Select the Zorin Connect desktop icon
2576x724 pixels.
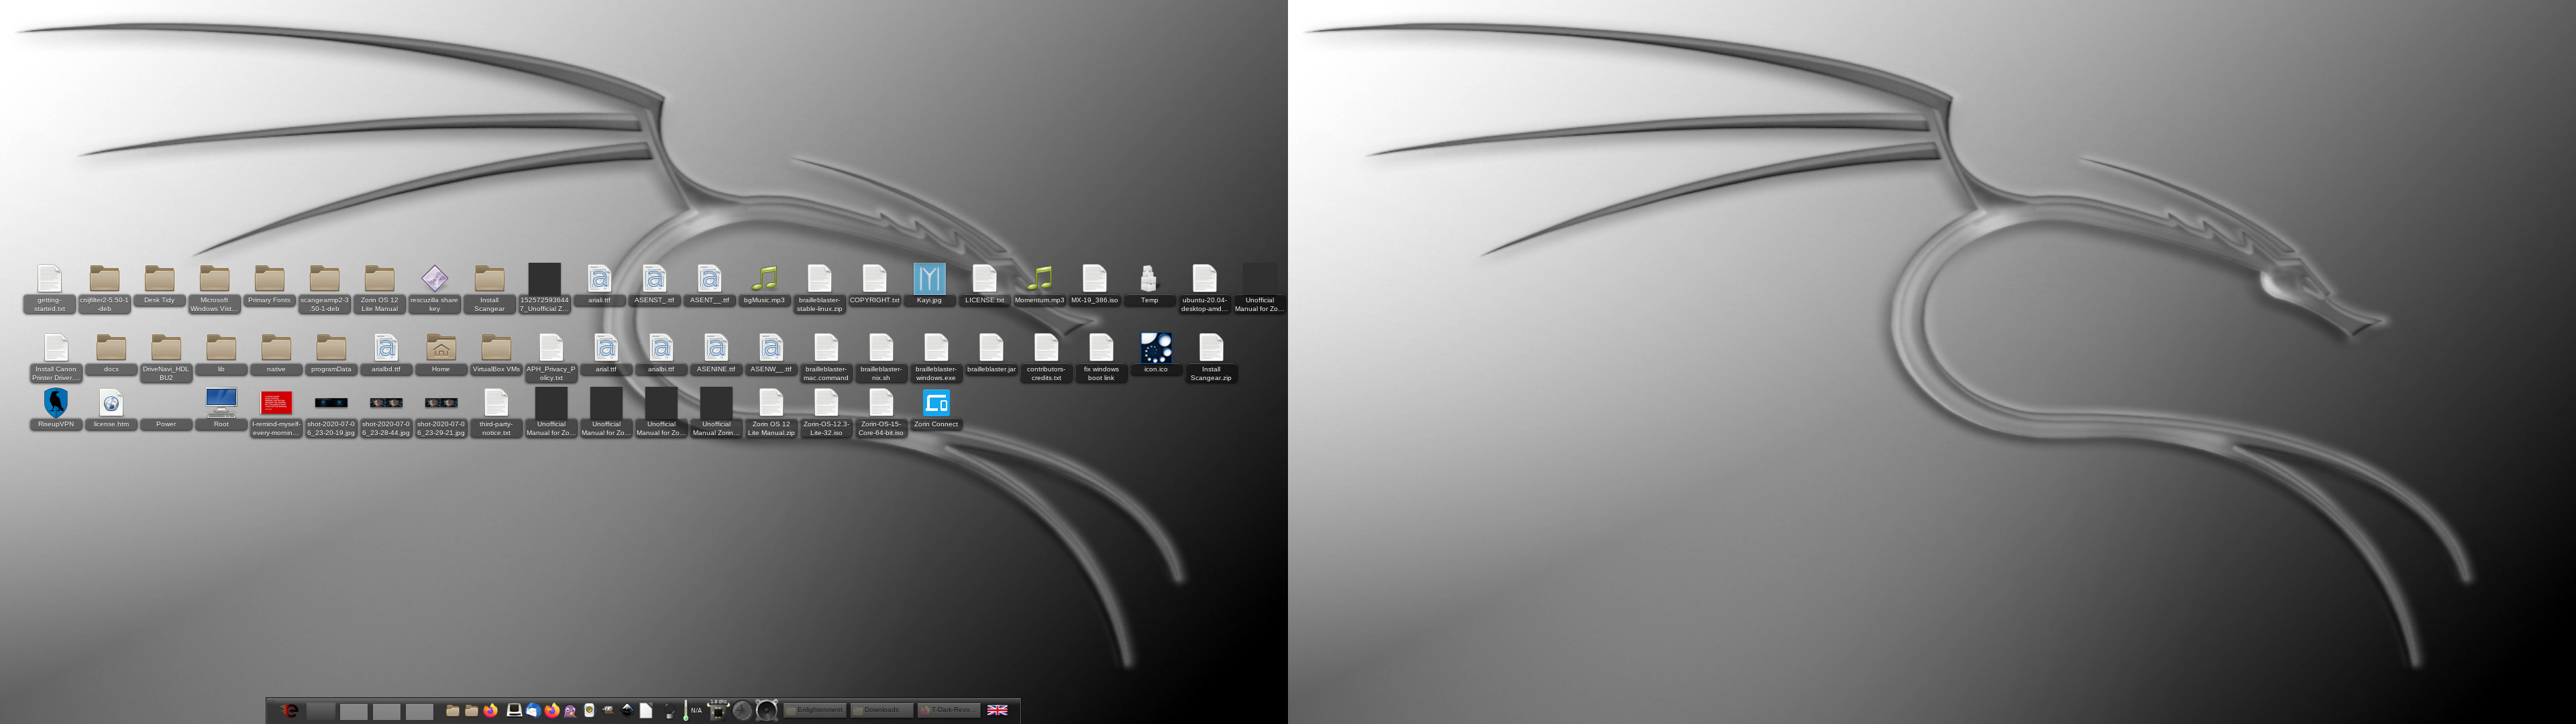(936, 404)
